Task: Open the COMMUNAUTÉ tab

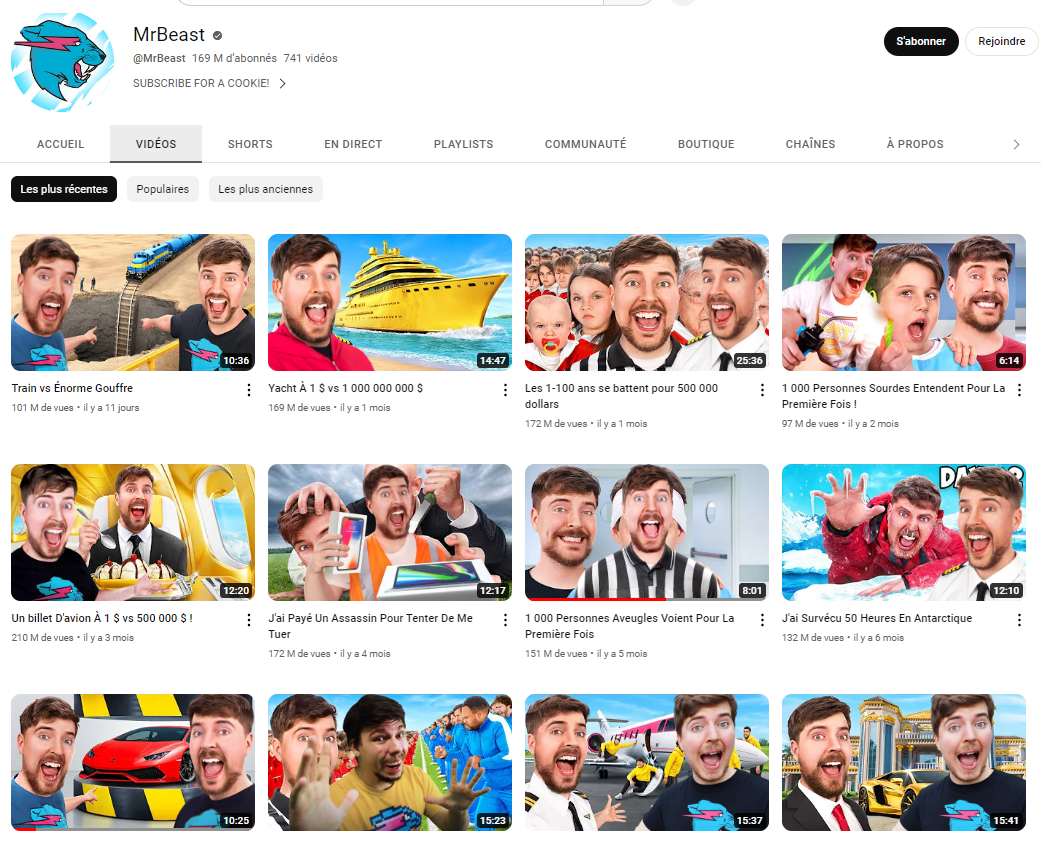Action: [x=586, y=144]
